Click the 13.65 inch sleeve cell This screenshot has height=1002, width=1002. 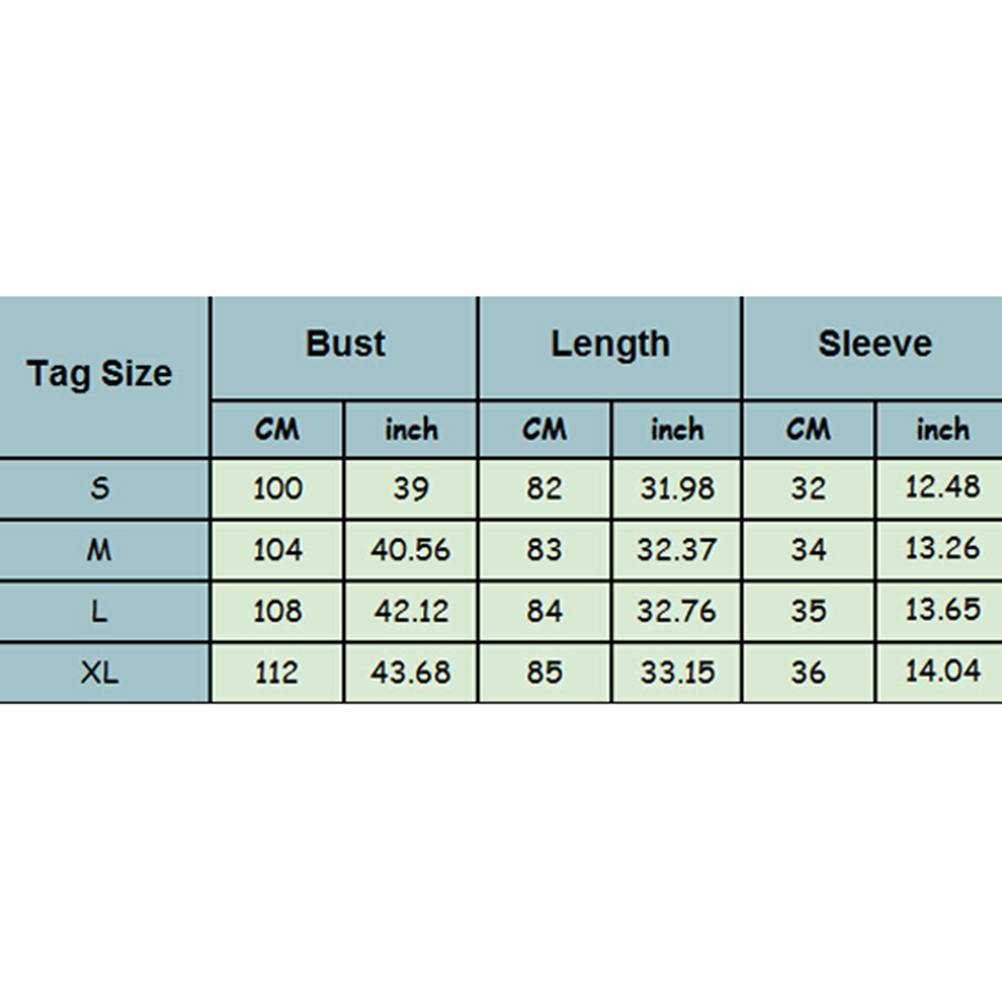coord(941,611)
